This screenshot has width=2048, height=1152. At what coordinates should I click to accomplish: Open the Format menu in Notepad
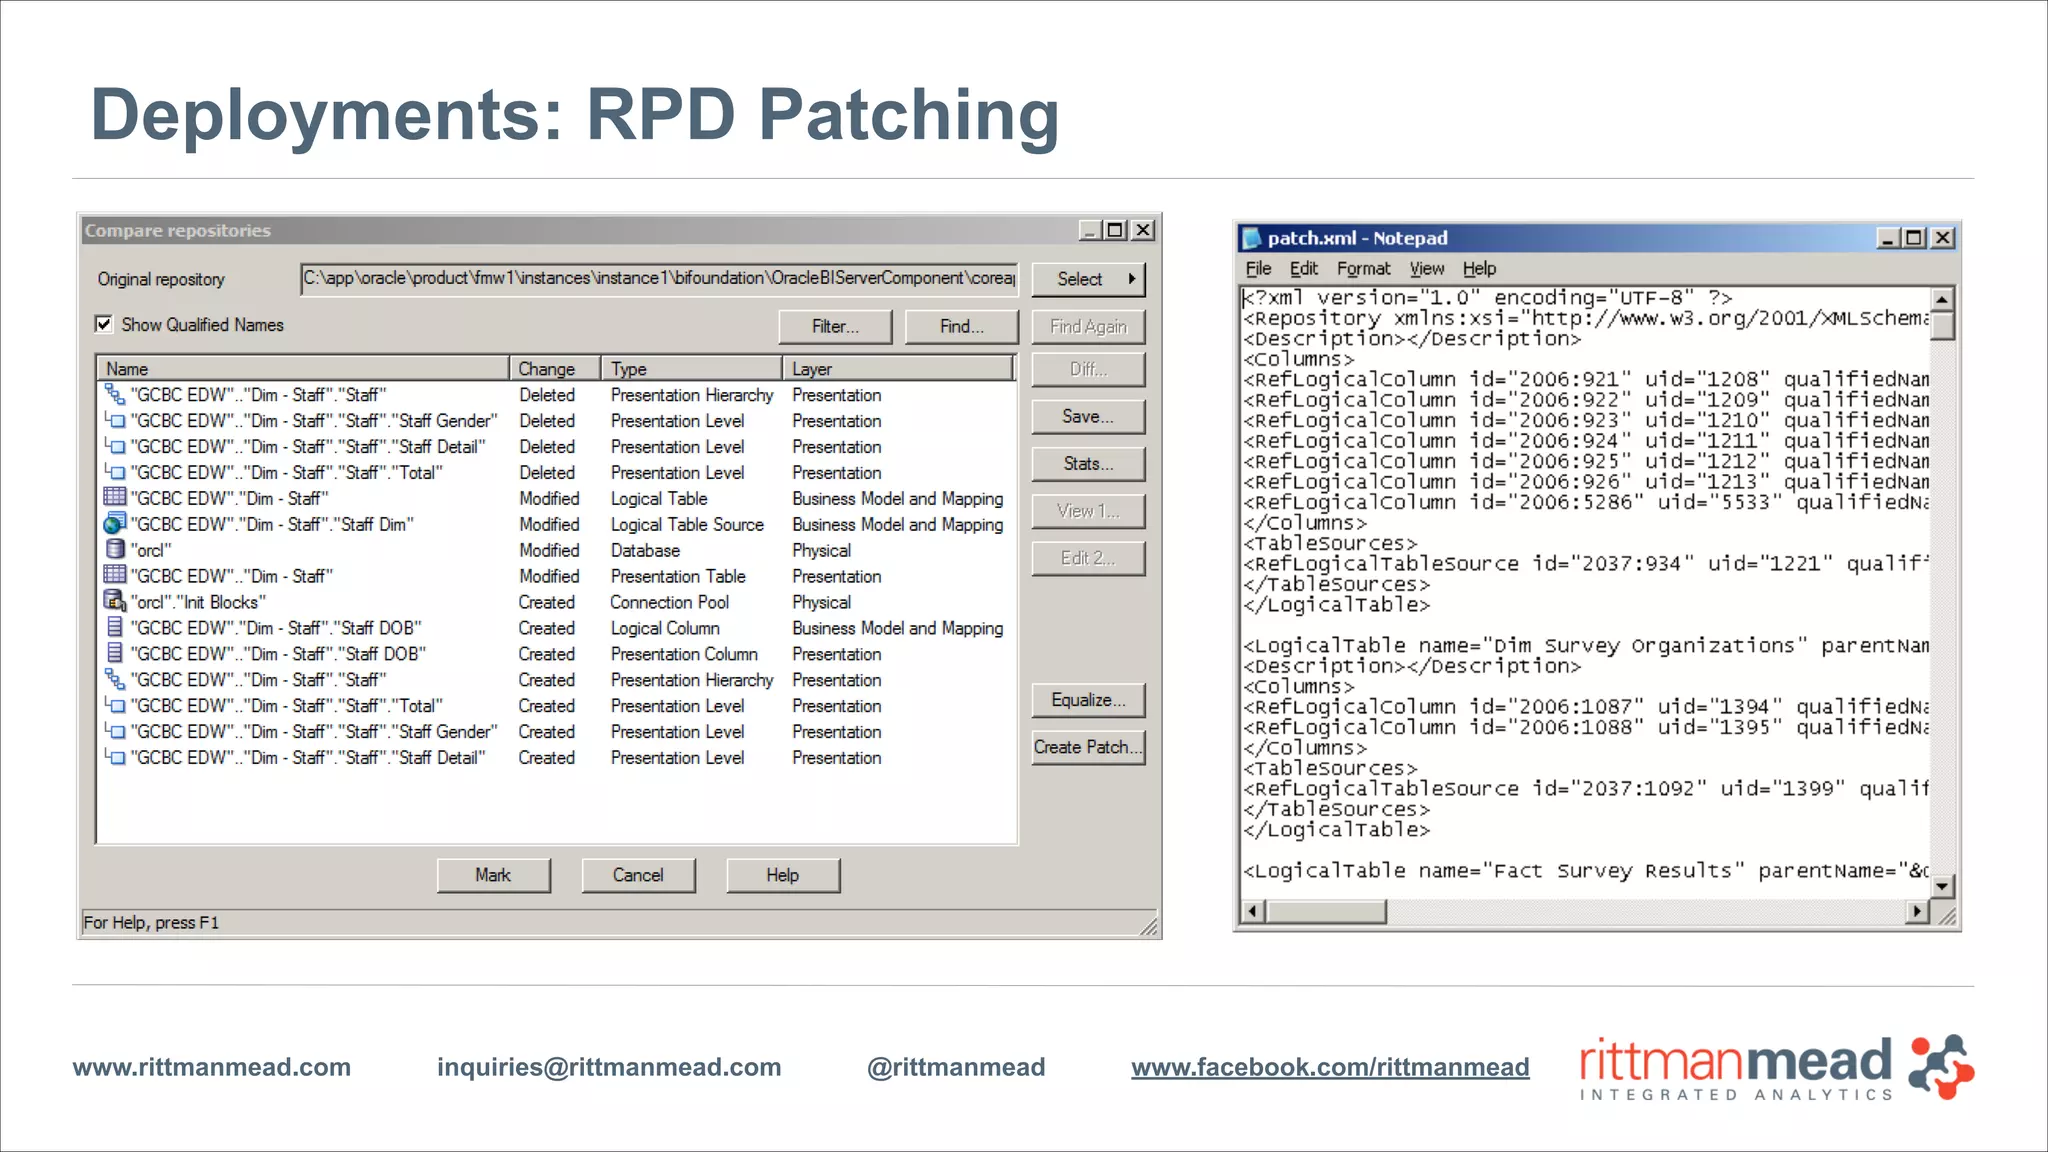point(1363,268)
